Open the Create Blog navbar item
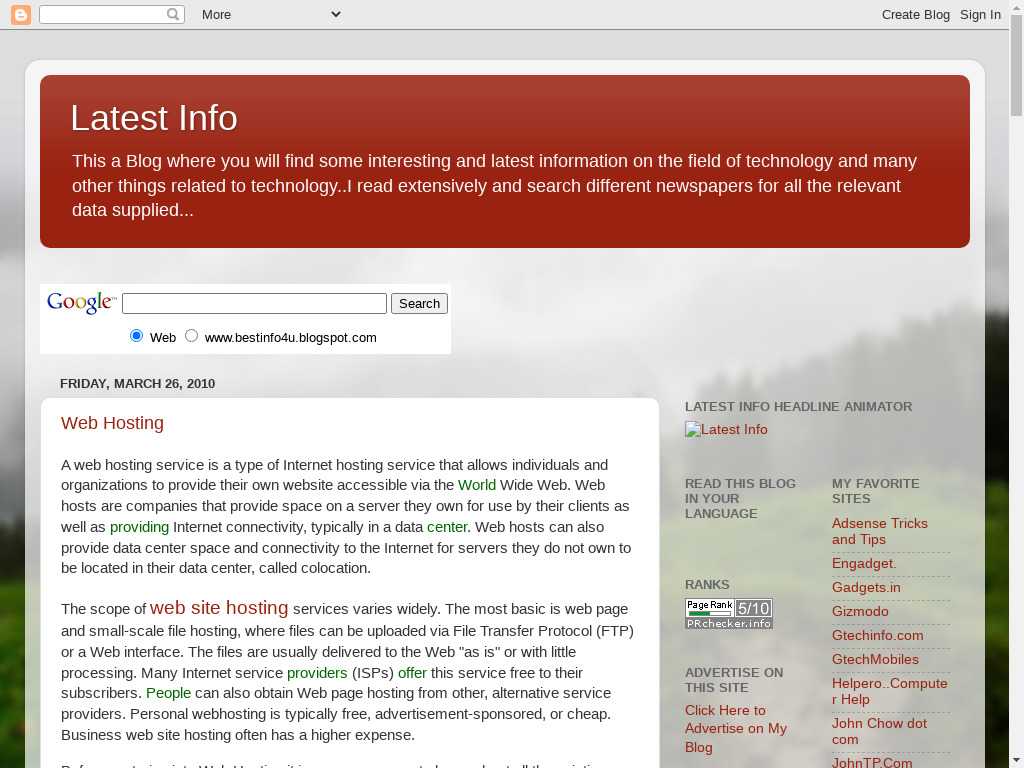This screenshot has height=768, width=1024. 915,14
